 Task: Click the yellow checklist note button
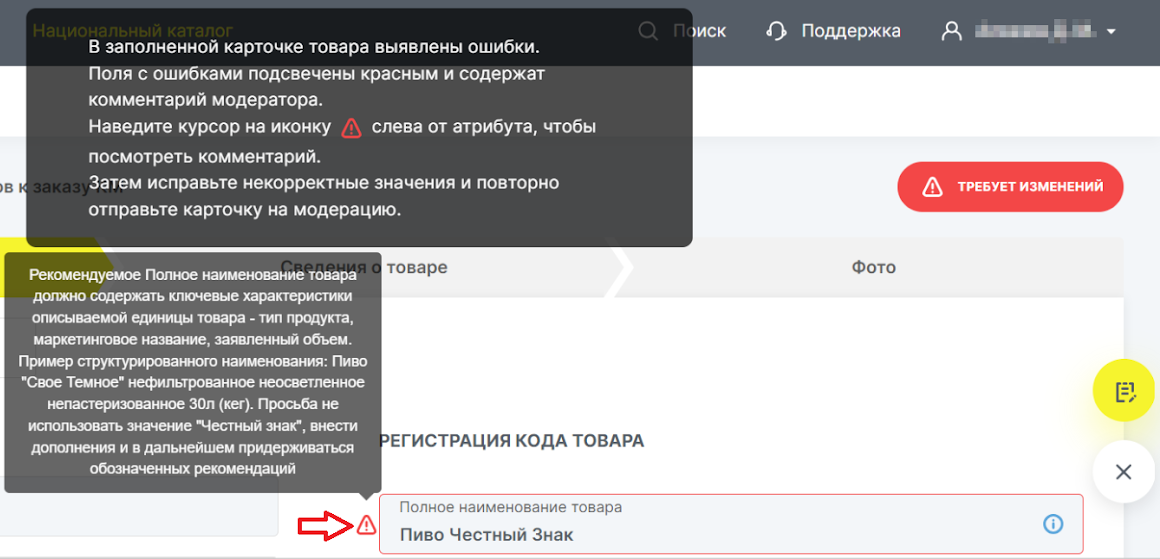1123,391
